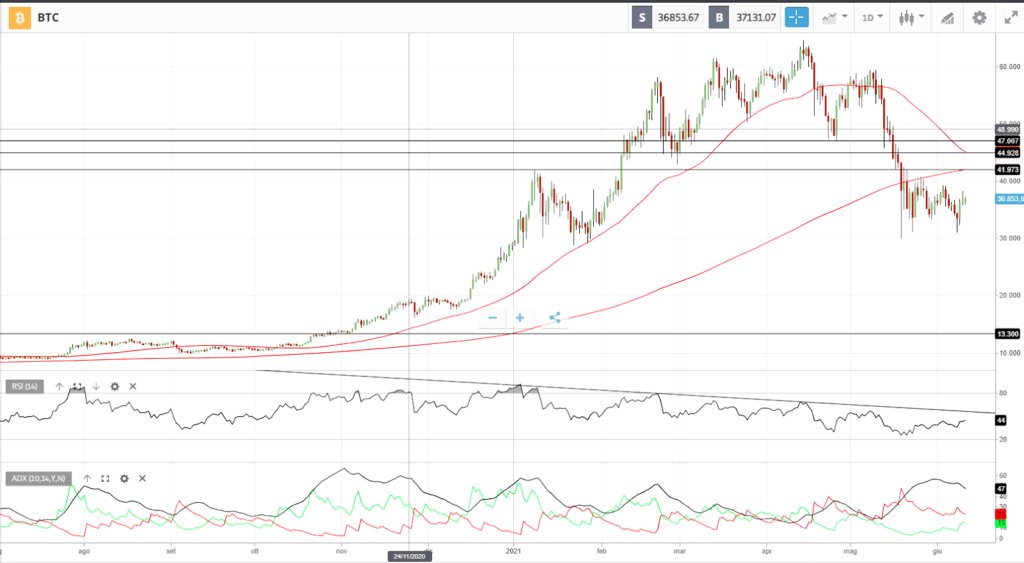Image resolution: width=1024 pixels, height=563 pixels.
Task: Click the apr label on time axis
Action: point(767,551)
